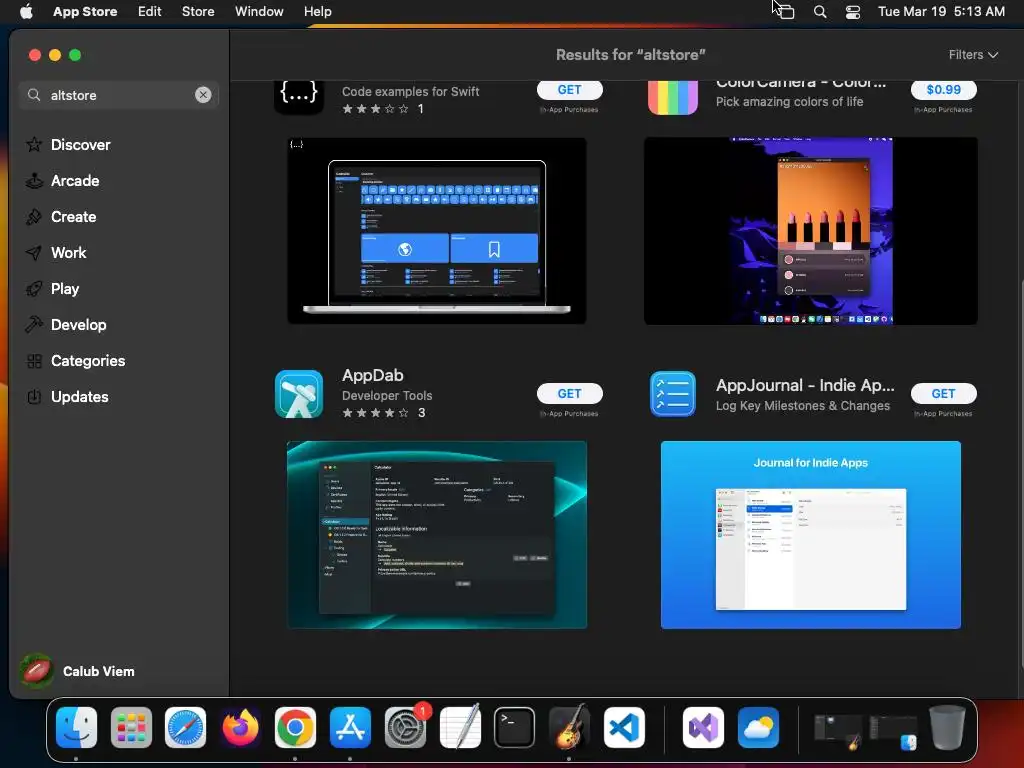View the Journal for Indie Apps screenshot

(x=810, y=535)
